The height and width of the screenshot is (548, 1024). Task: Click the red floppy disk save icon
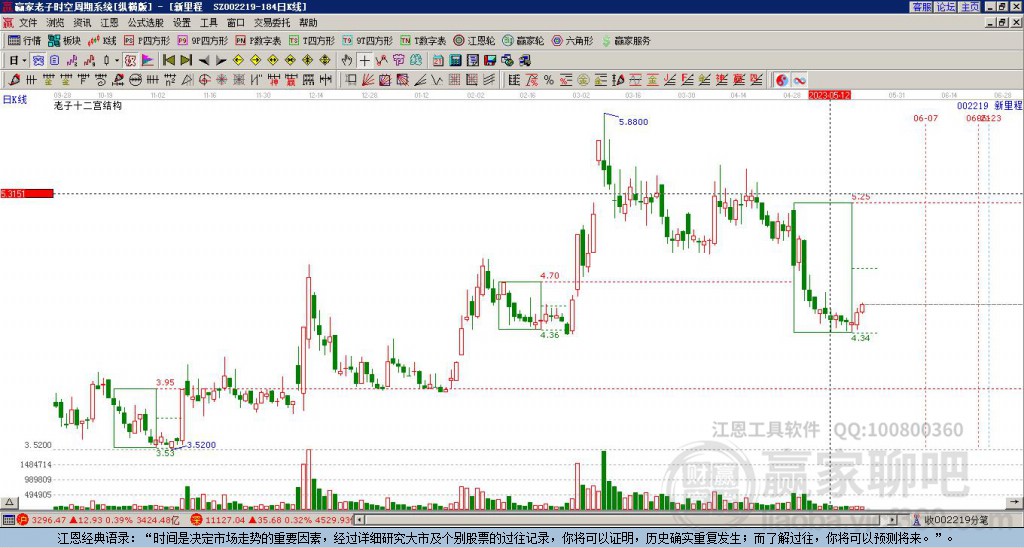(490, 60)
